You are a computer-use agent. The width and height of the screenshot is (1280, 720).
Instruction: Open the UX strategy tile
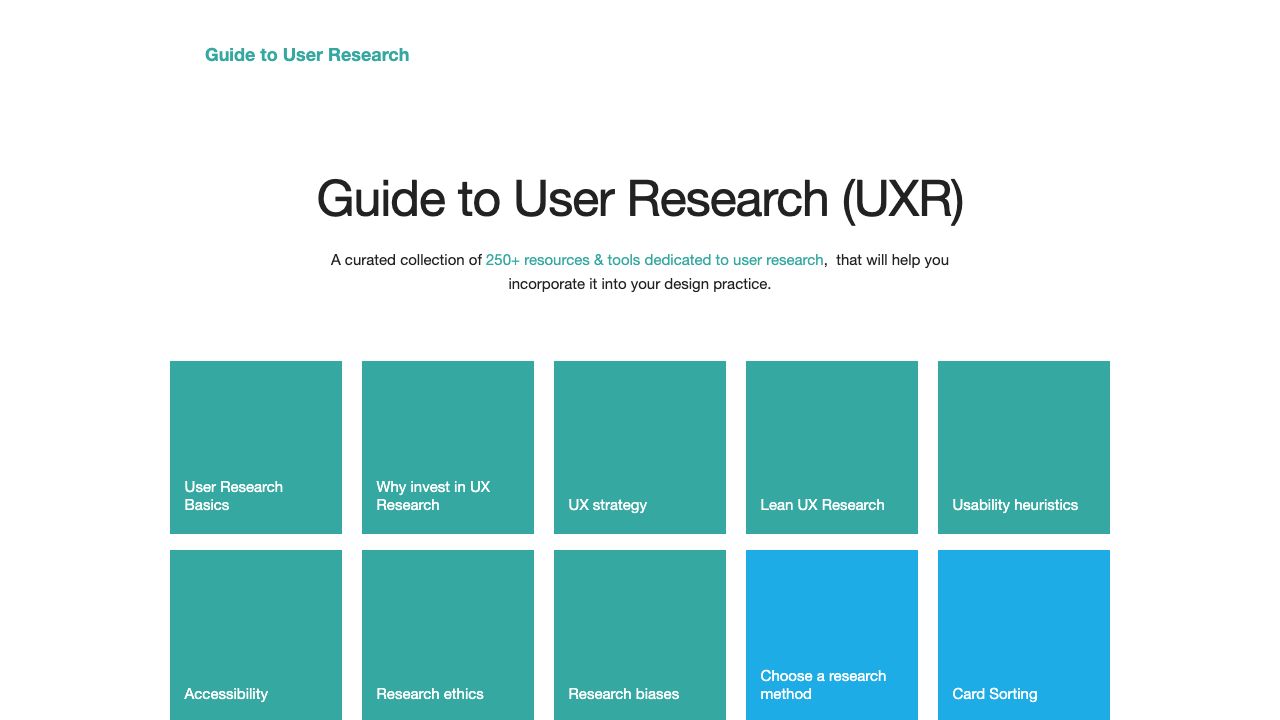coord(640,447)
